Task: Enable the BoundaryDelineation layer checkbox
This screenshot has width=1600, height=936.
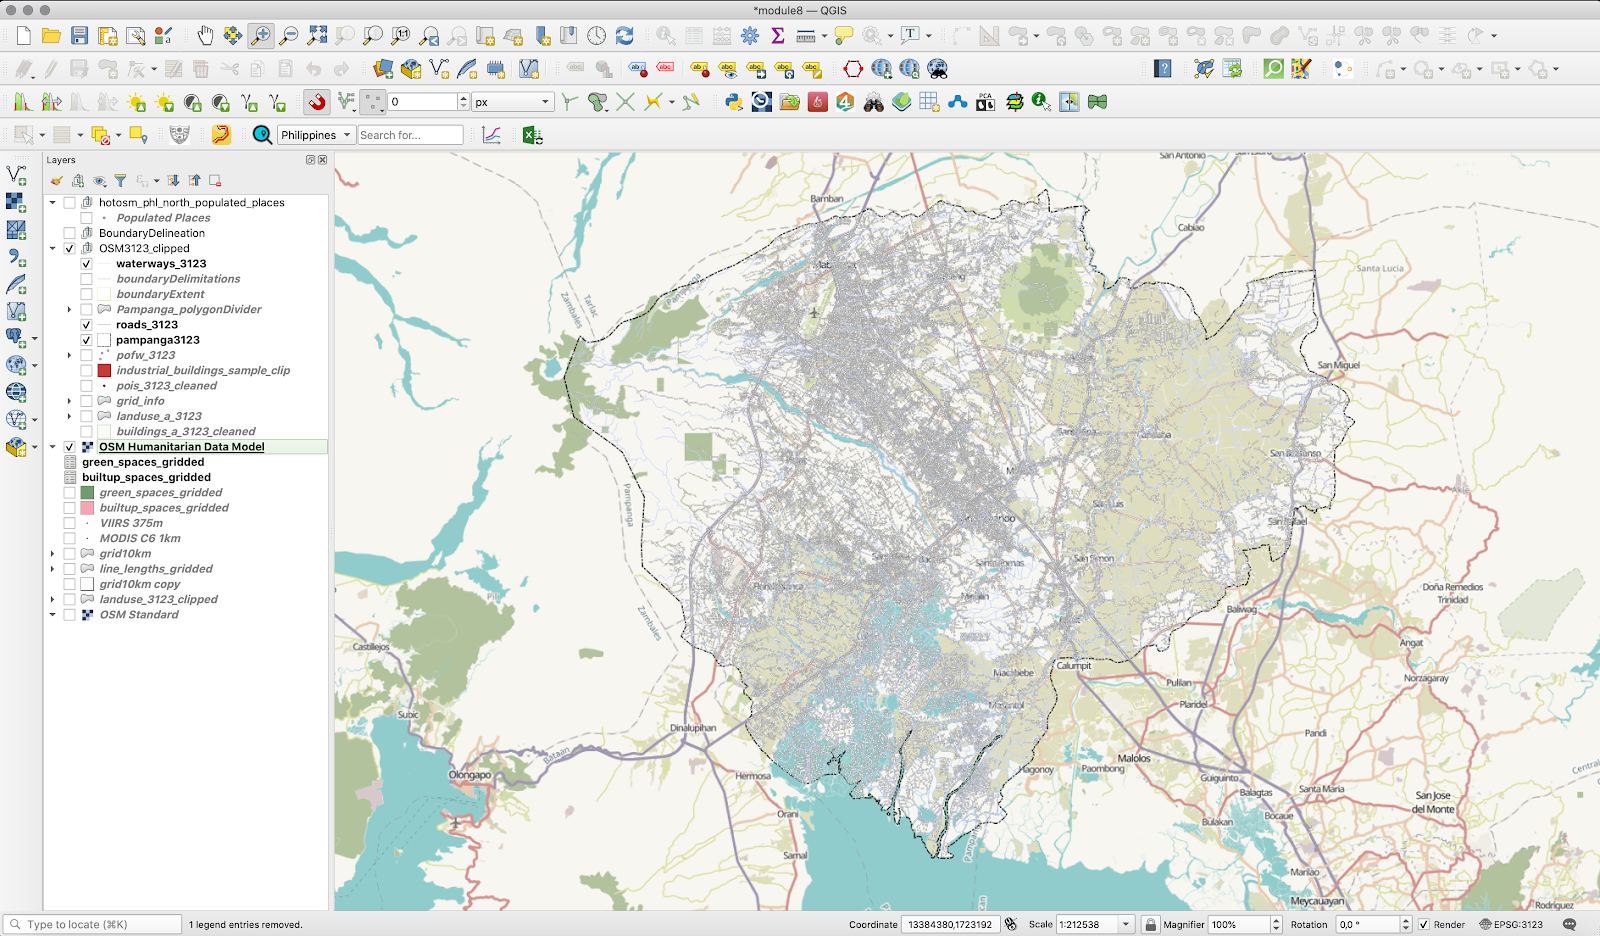Action: point(70,233)
